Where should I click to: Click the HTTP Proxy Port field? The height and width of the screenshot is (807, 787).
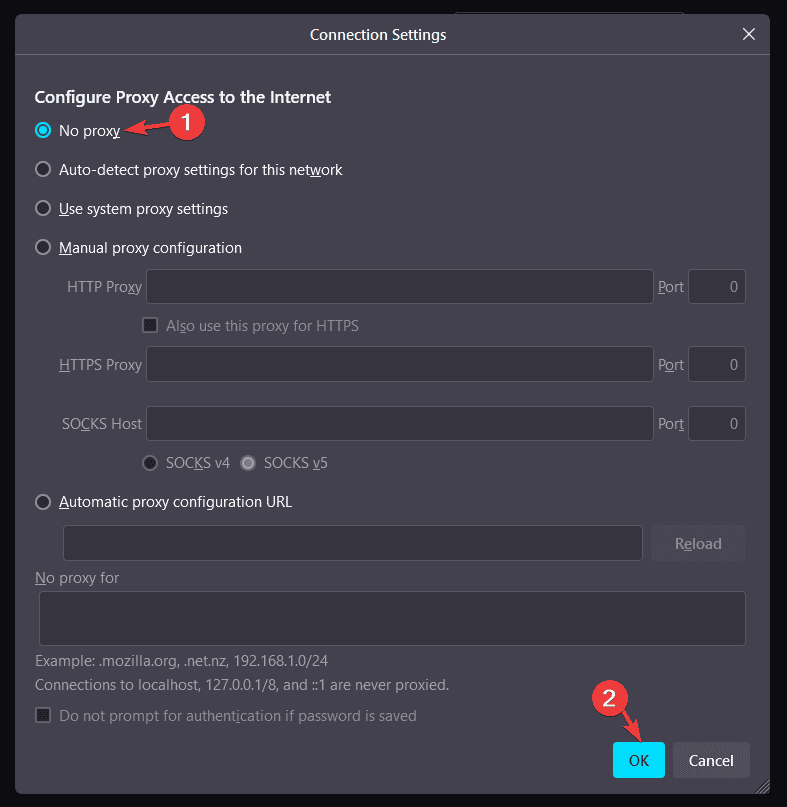coord(717,287)
